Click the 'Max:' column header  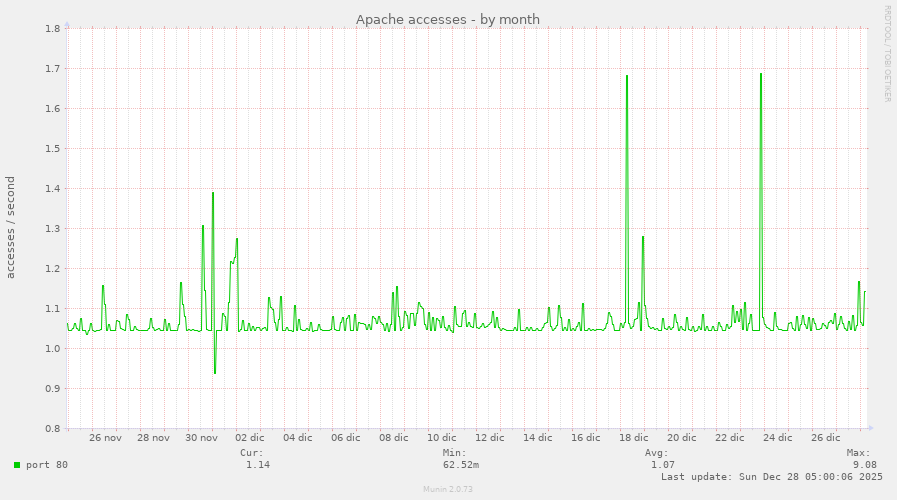tap(859, 453)
